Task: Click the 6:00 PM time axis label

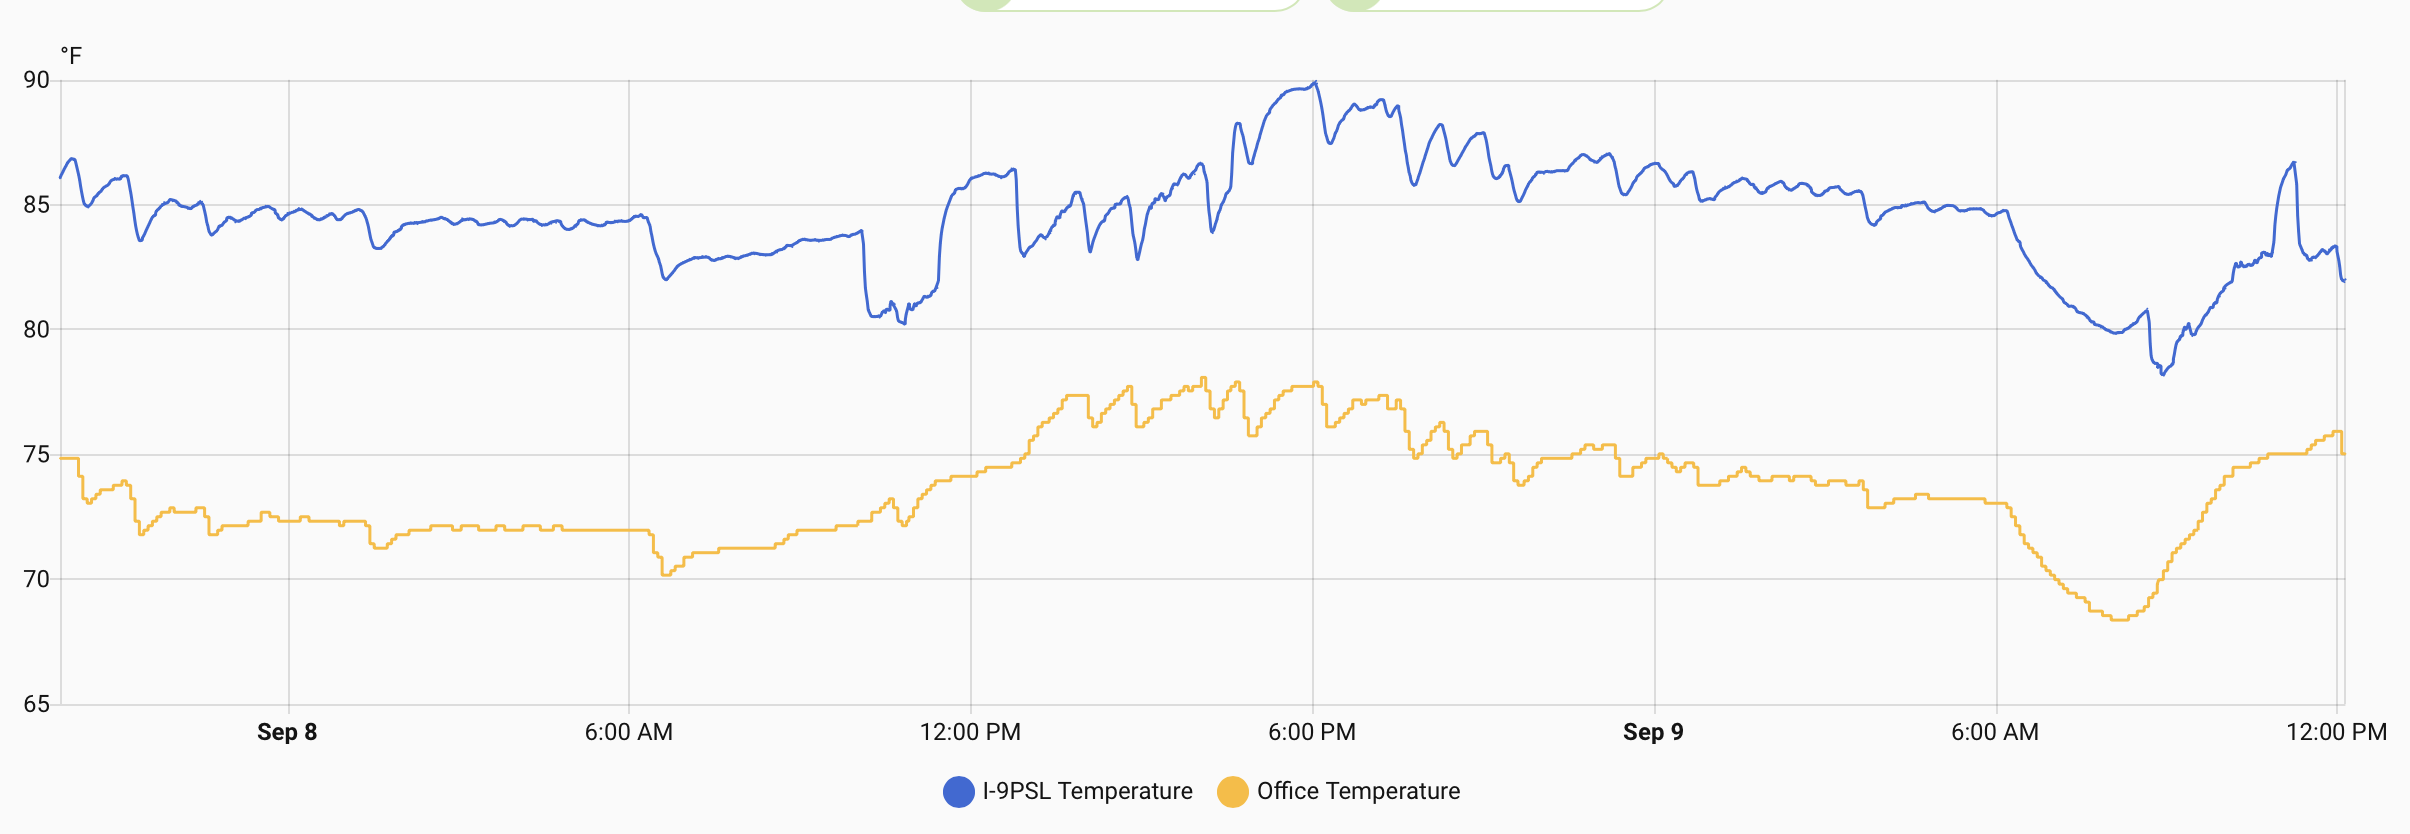Action: (x=1311, y=732)
